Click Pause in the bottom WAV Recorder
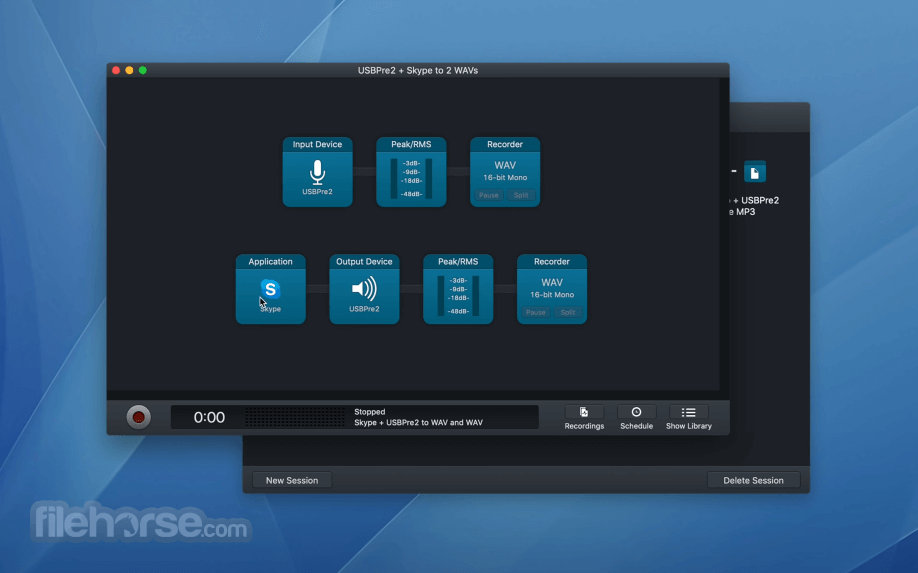 535,312
